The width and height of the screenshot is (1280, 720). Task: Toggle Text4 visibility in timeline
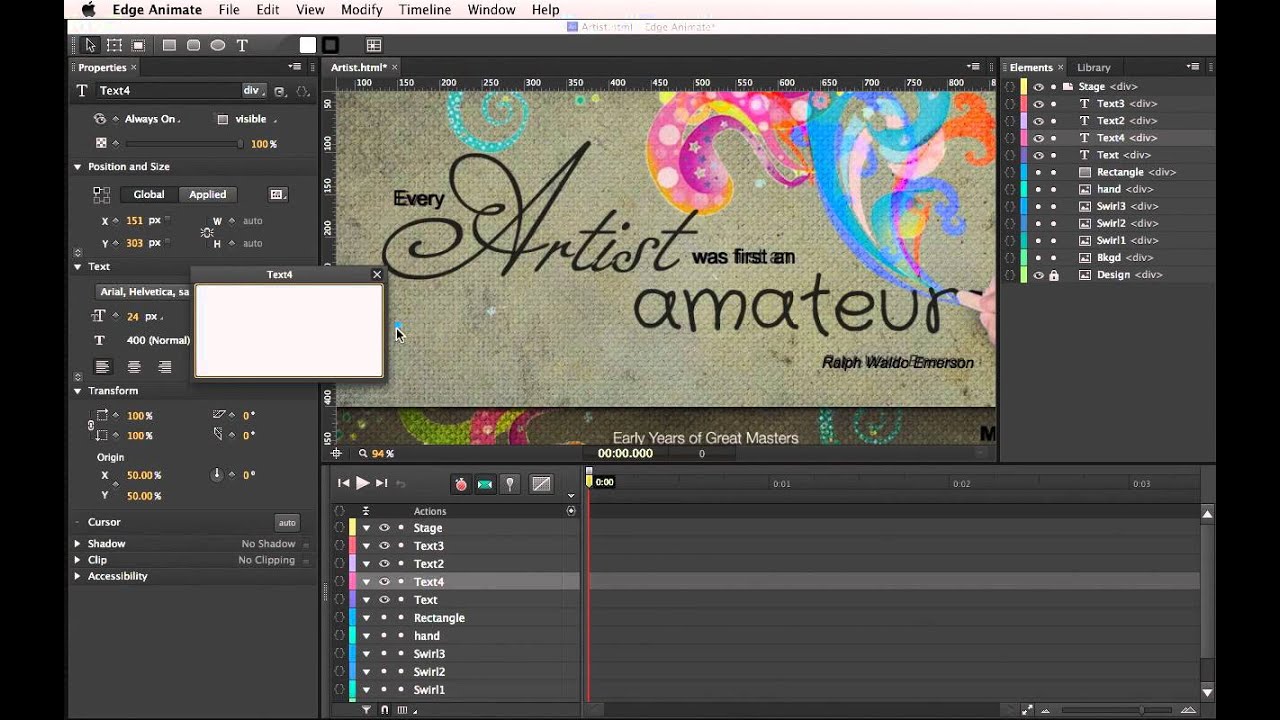coord(384,581)
